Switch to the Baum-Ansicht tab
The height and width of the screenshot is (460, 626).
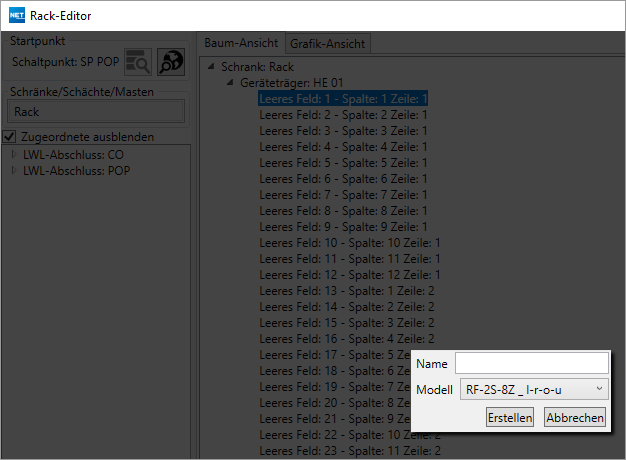241,43
